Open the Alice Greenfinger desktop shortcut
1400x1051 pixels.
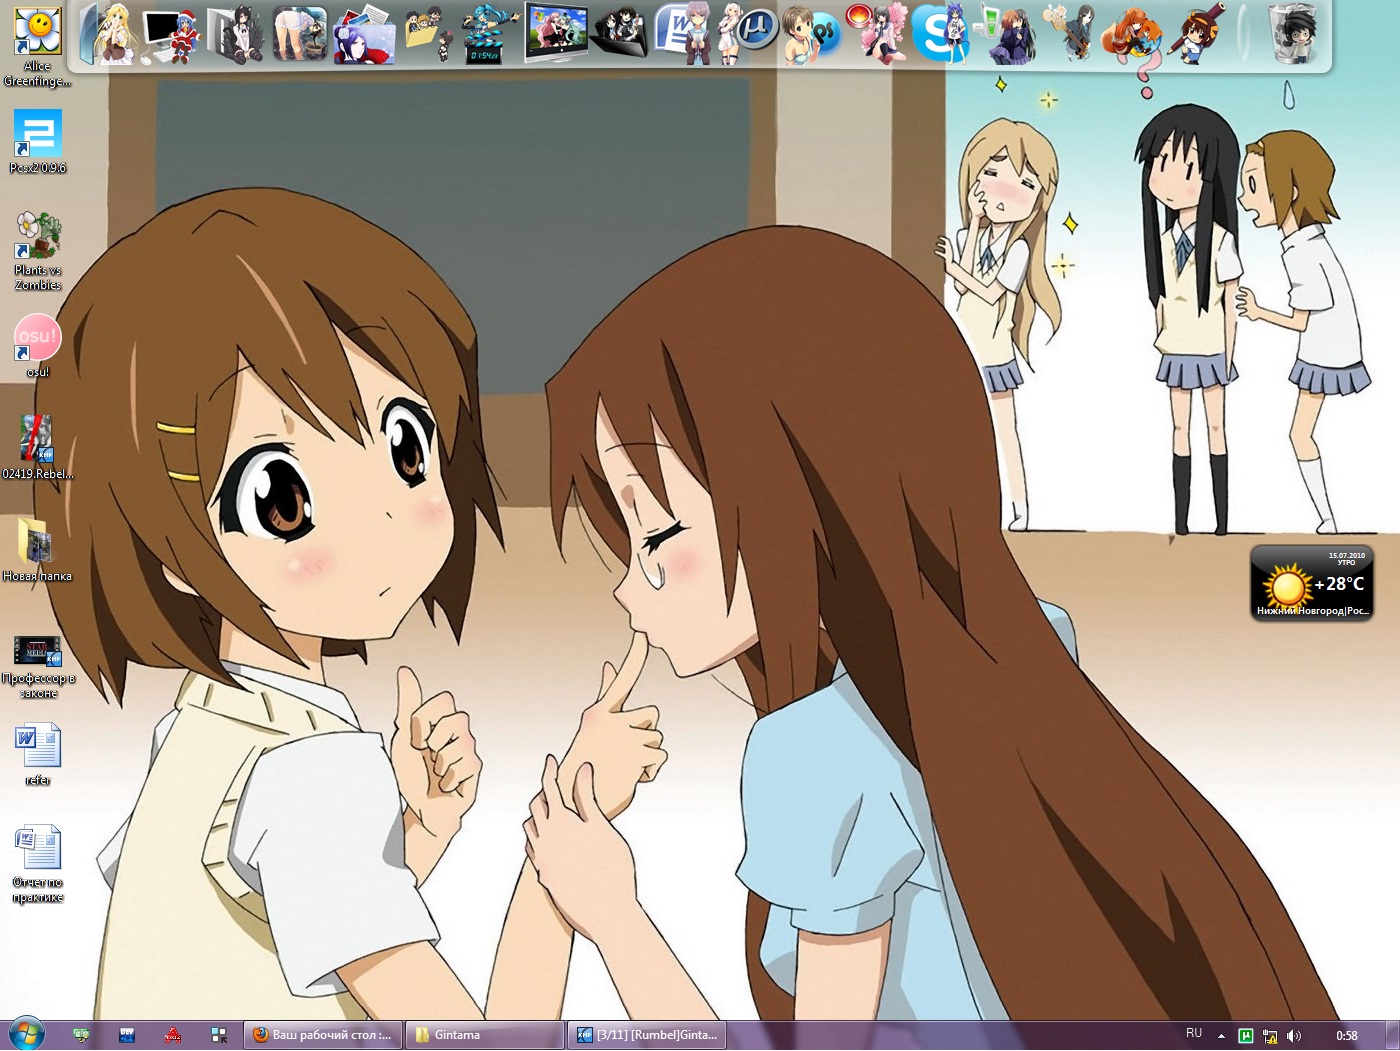pos(38,46)
